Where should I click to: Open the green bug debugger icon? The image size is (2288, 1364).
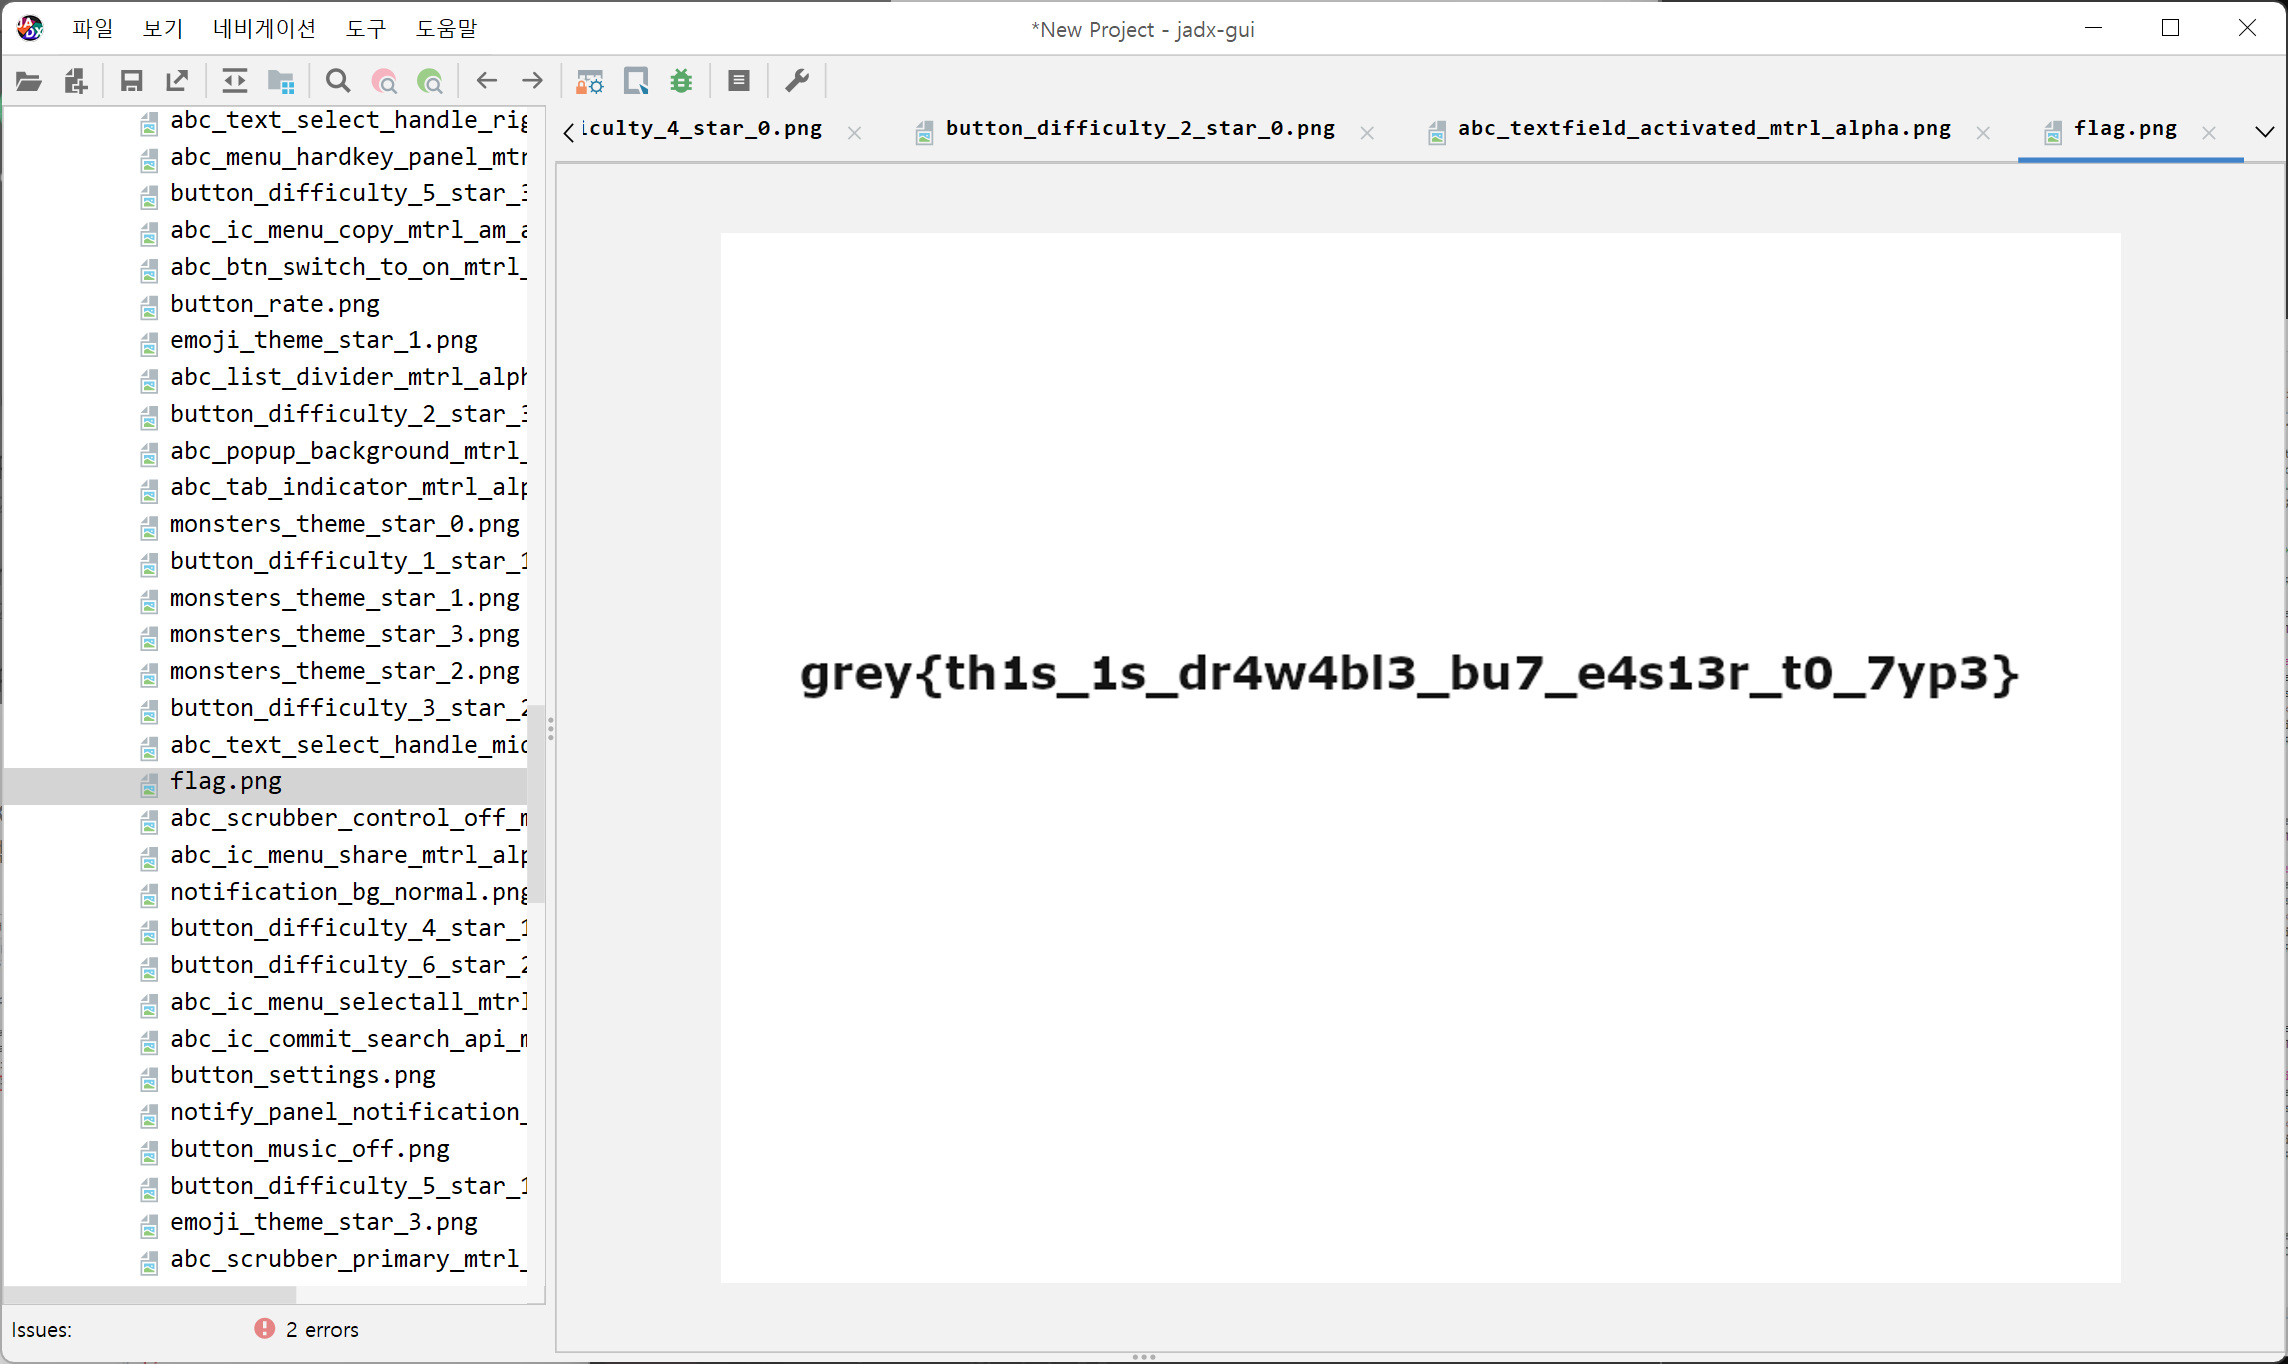tap(682, 81)
